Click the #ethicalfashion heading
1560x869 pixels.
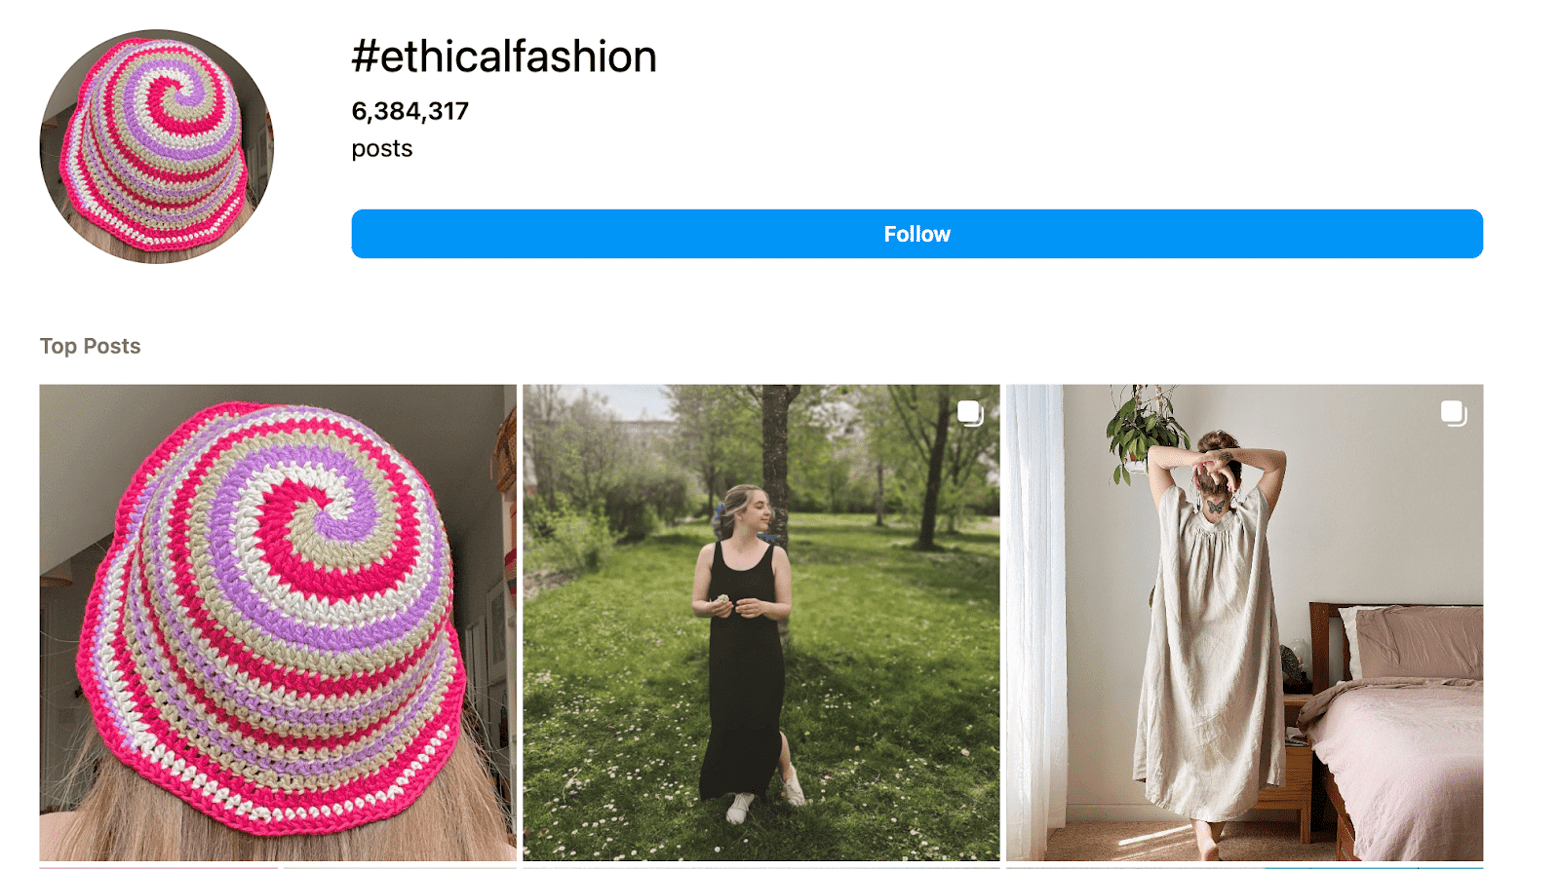pos(504,56)
